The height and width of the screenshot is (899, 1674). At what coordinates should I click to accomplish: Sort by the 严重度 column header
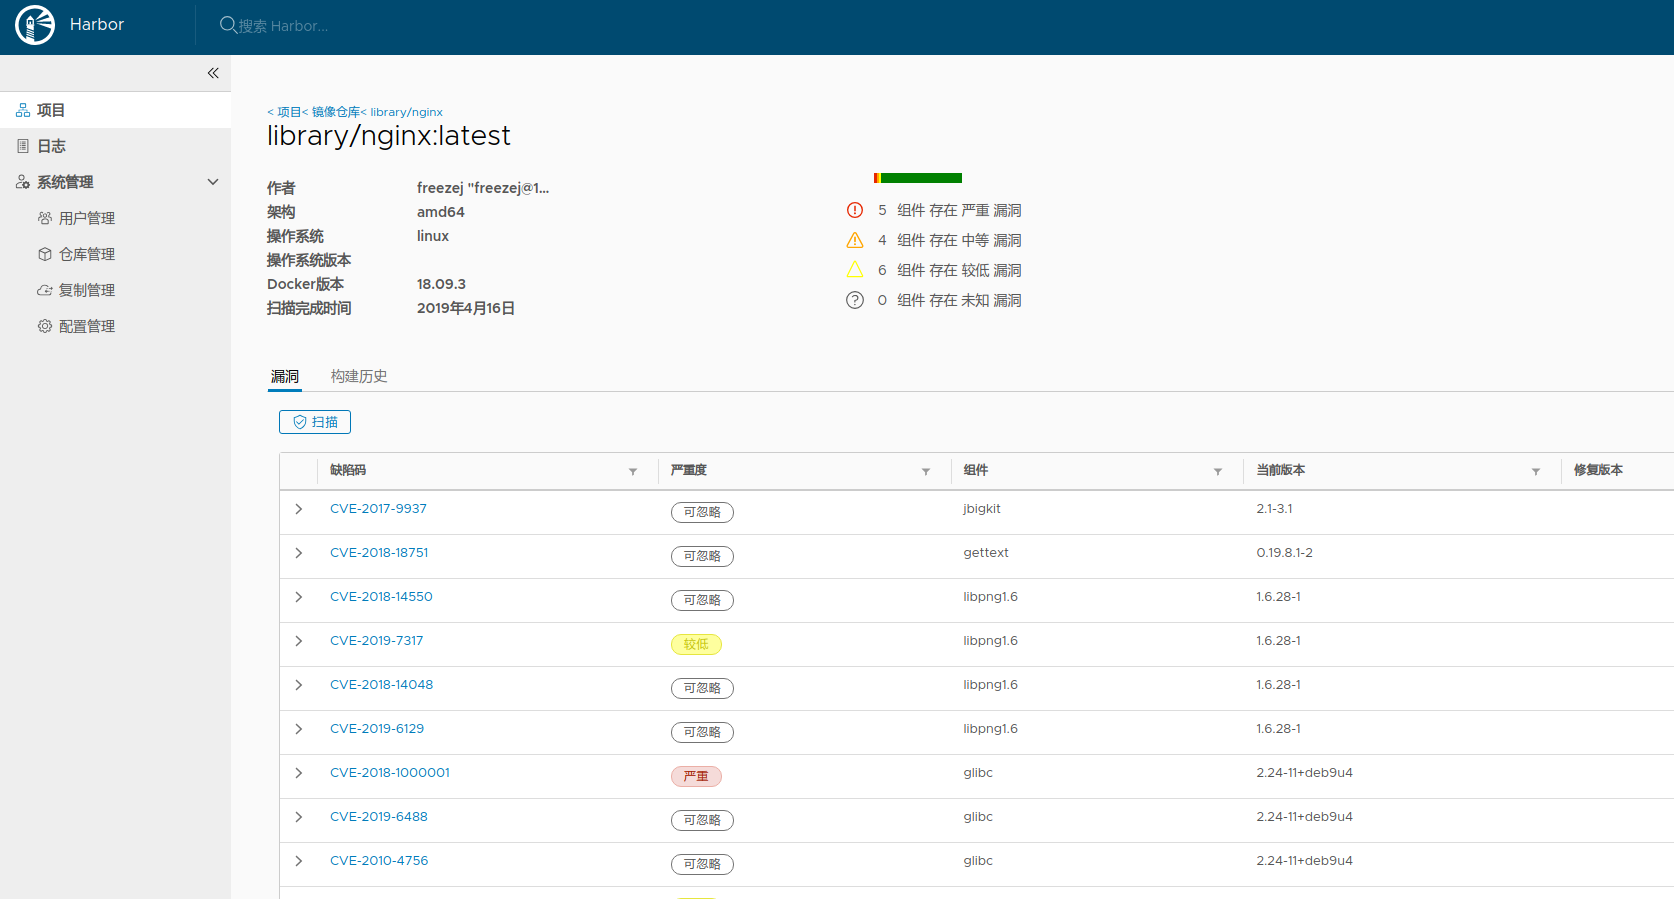[x=689, y=470]
